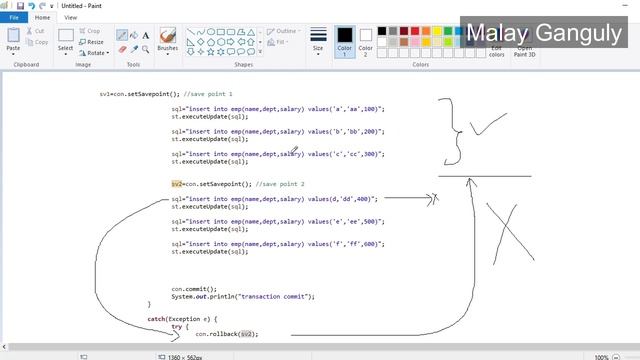Screen dimensions: 640x360
Task: Choose the Six-point star shape
Action: (221, 52)
